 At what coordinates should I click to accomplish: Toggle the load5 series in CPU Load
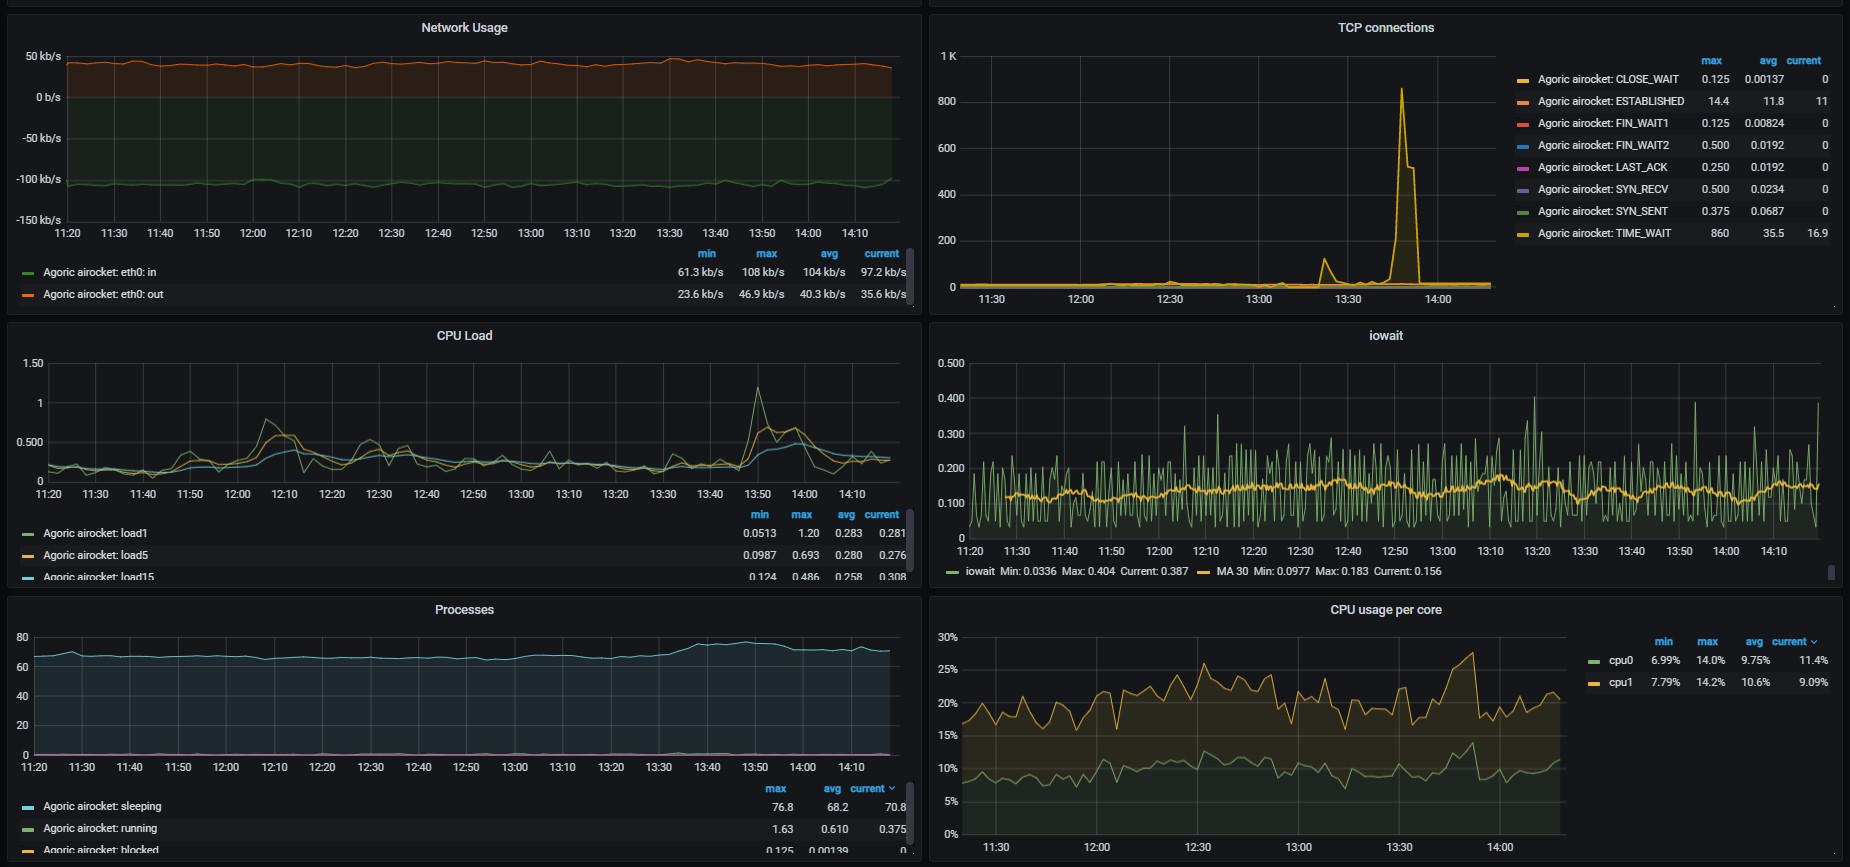pos(95,555)
